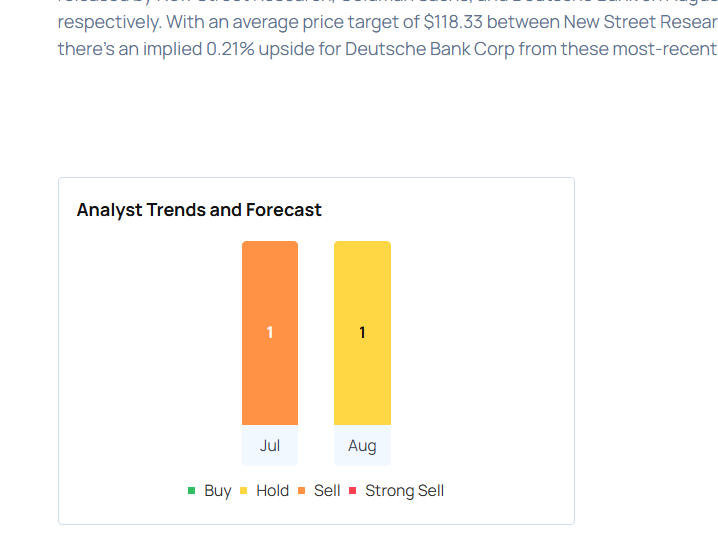Click the New Street Research text in the paragraph
Image resolution: width=718 pixels, height=550 pixels.
coord(640,22)
